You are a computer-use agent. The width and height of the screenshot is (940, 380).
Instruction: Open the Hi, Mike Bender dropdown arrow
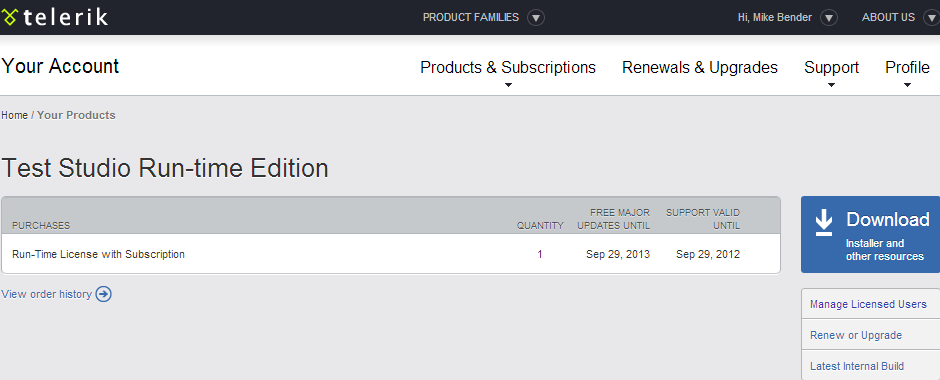pos(828,18)
